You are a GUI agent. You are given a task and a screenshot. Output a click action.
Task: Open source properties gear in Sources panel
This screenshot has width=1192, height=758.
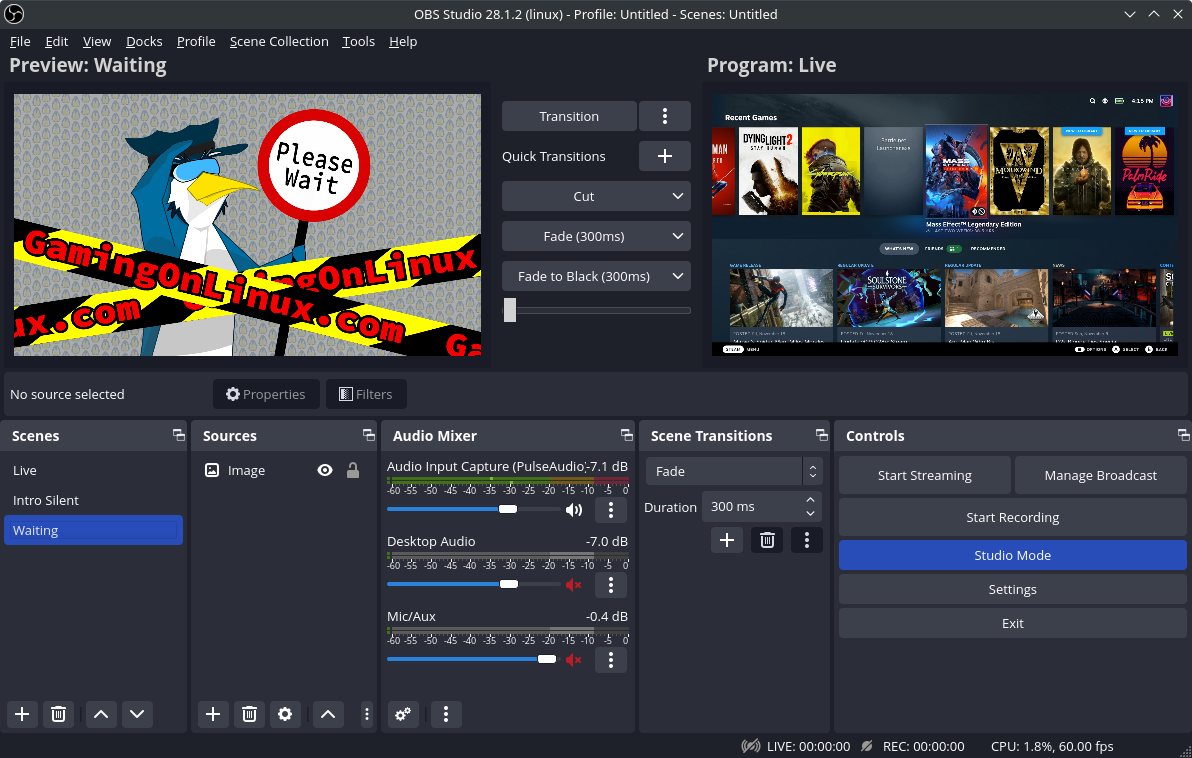[x=286, y=714]
